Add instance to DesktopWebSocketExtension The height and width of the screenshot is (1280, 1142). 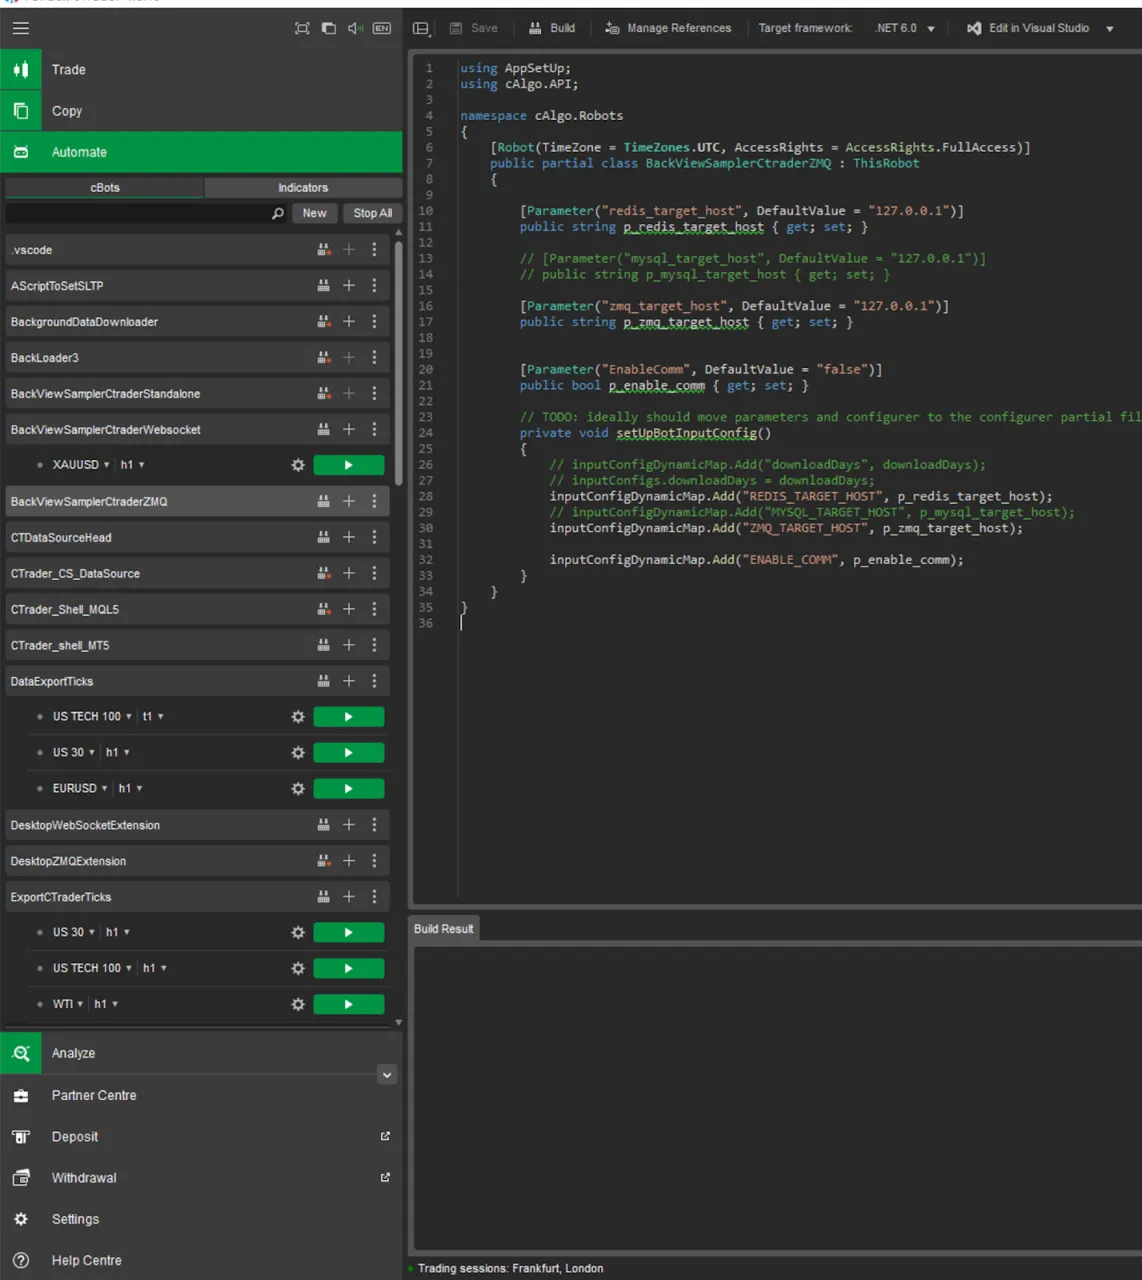349,825
